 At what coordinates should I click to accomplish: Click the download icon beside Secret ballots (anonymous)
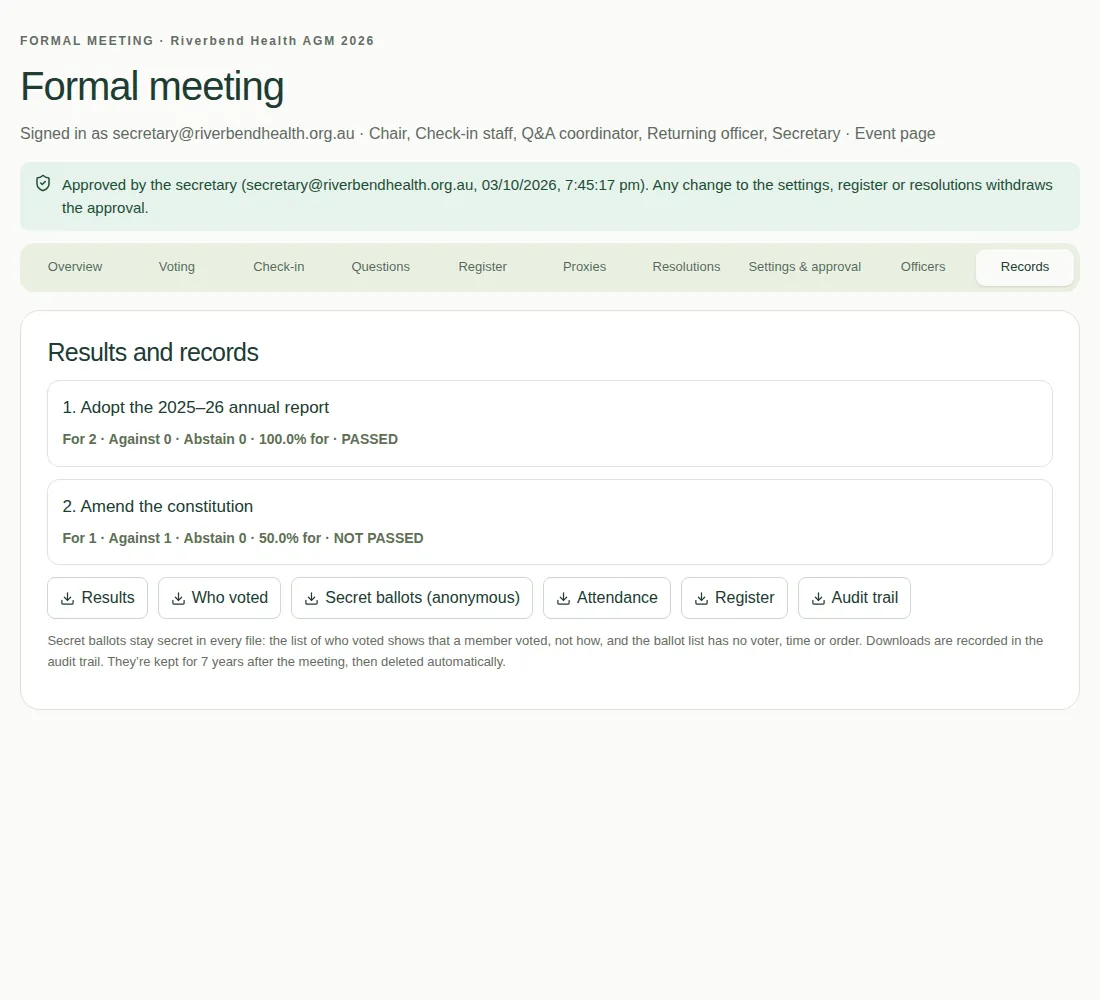click(x=311, y=598)
